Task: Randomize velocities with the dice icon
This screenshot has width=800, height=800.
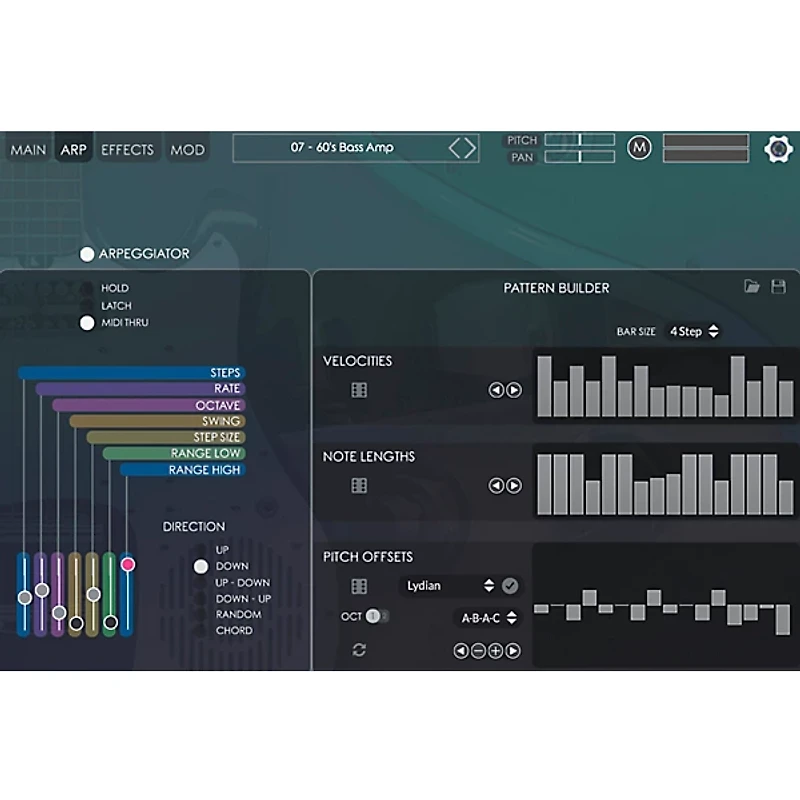Action: [x=359, y=390]
